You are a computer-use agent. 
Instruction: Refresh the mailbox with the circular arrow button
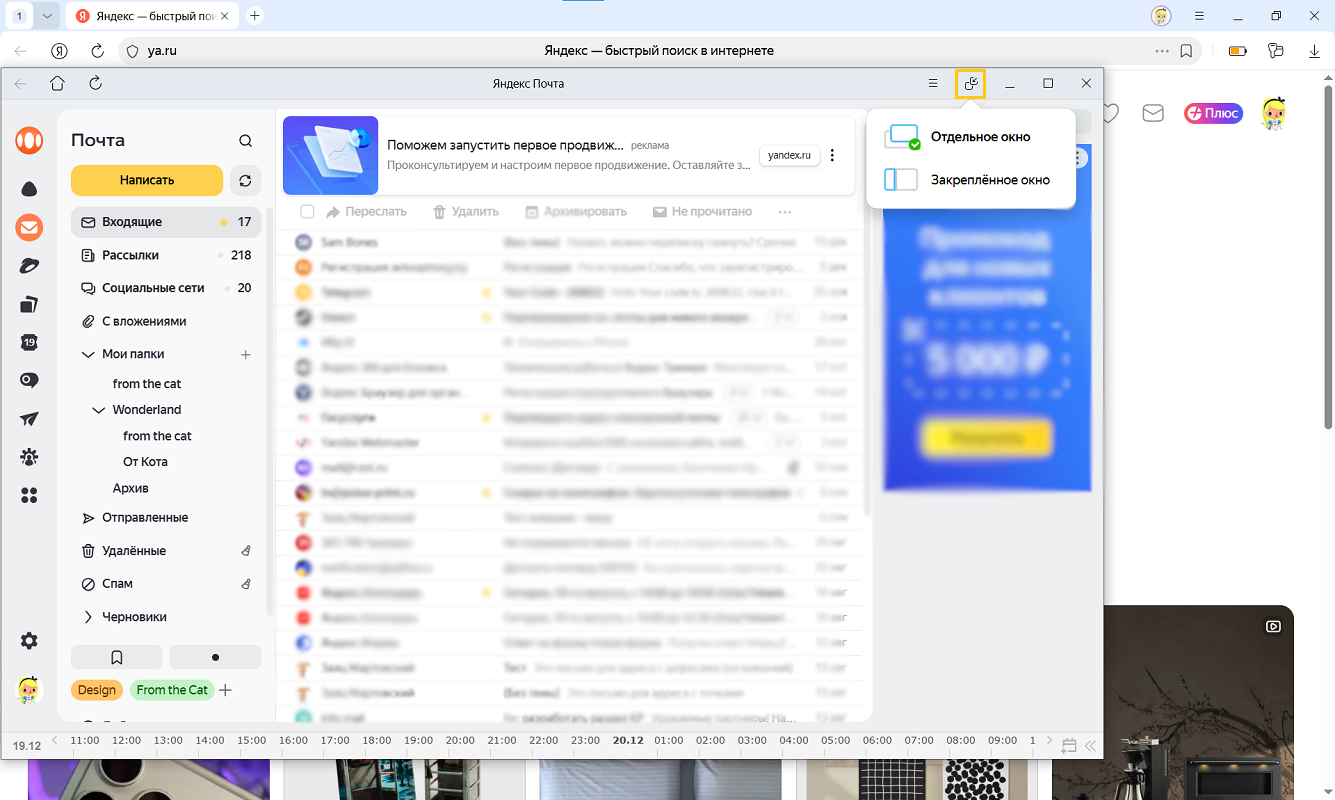[x=245, y=181]
